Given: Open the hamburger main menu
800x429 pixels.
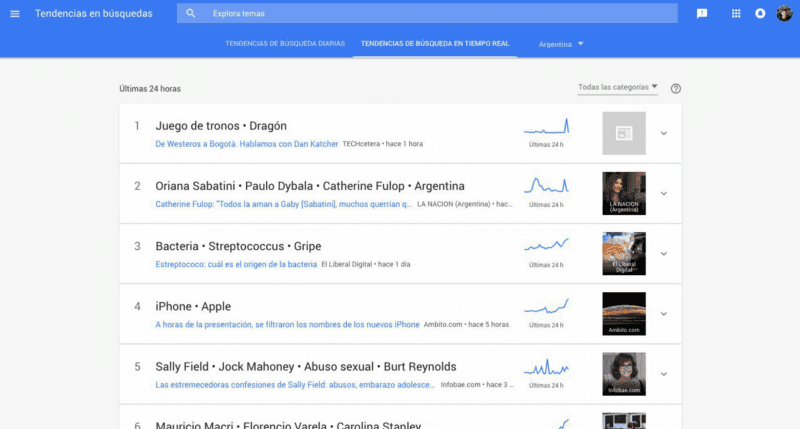Looking at the screenshot, I should (14, 13).
